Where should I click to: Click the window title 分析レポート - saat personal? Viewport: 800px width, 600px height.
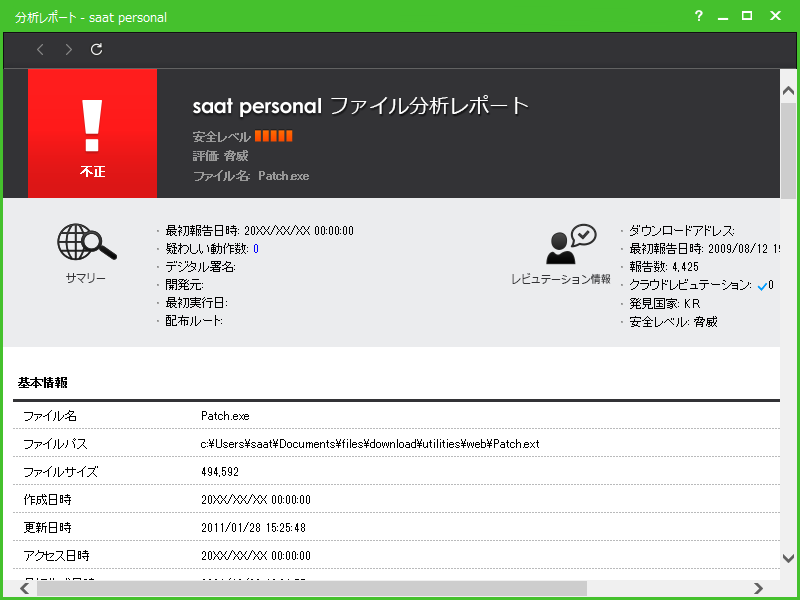tap(91, 17)
